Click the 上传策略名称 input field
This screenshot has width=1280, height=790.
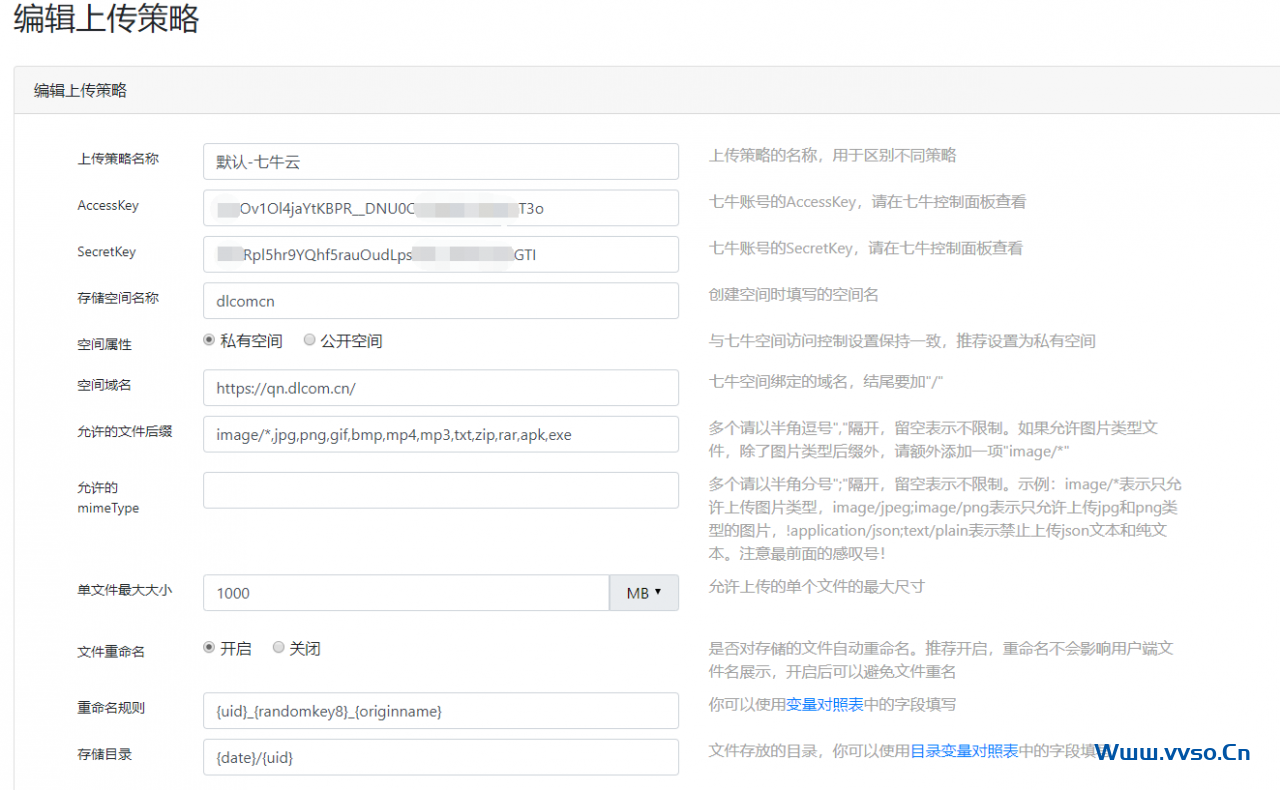pos(440,162)
